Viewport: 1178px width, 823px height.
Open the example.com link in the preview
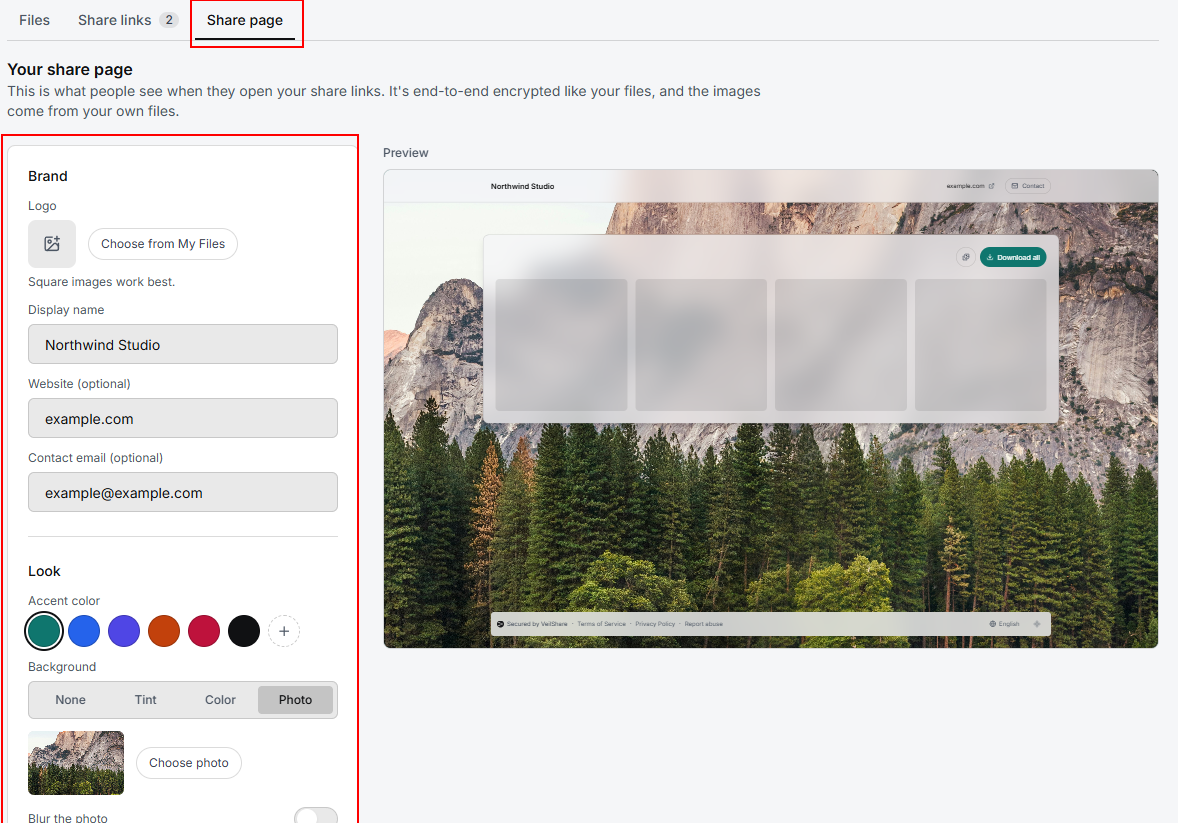[x=970, y=186]
